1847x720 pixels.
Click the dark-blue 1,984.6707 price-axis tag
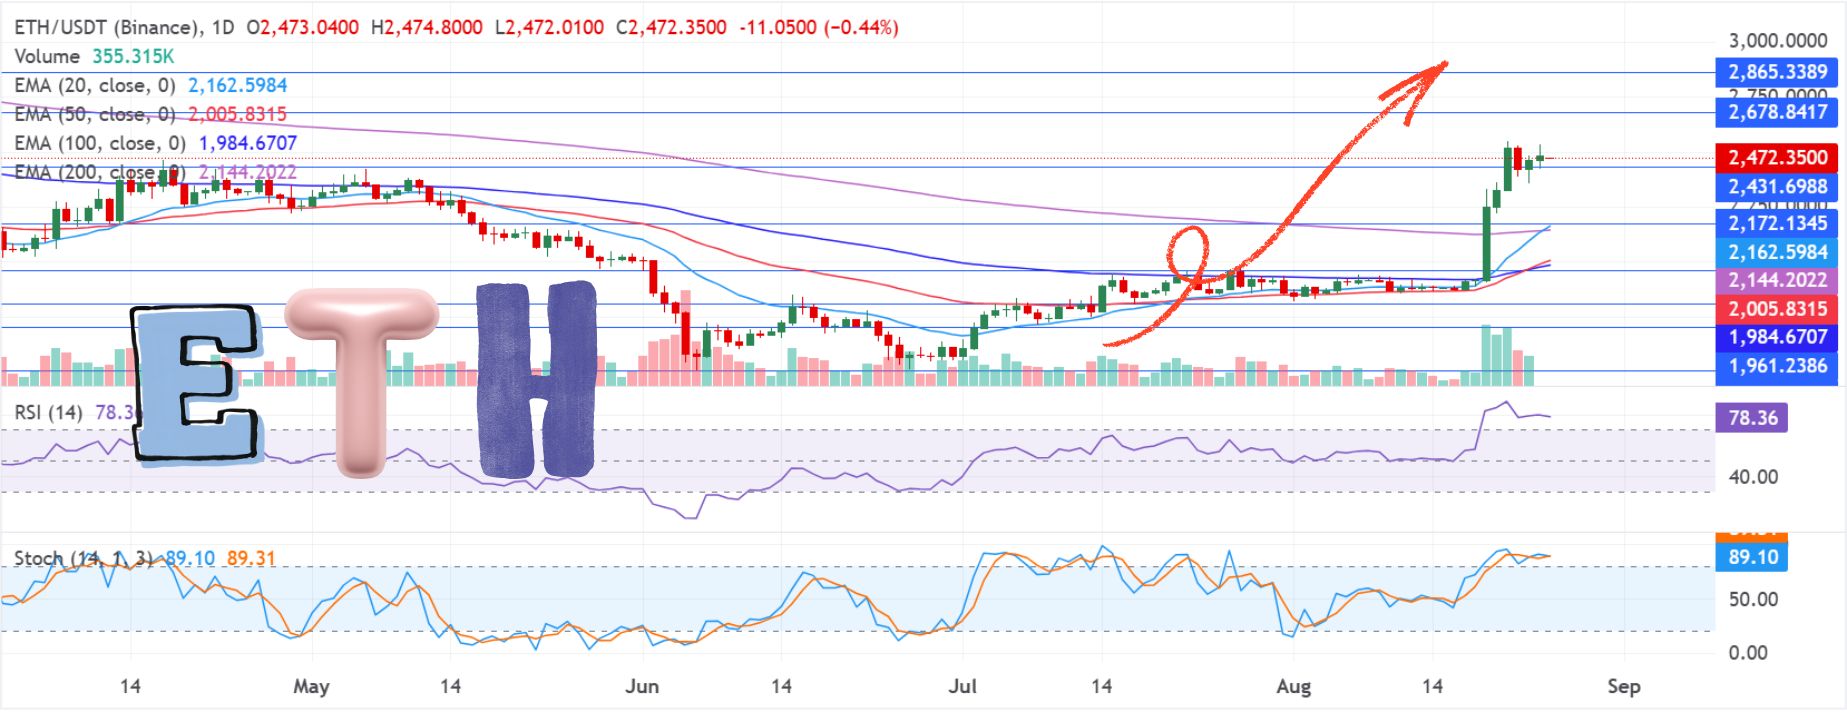[1777, 337]
